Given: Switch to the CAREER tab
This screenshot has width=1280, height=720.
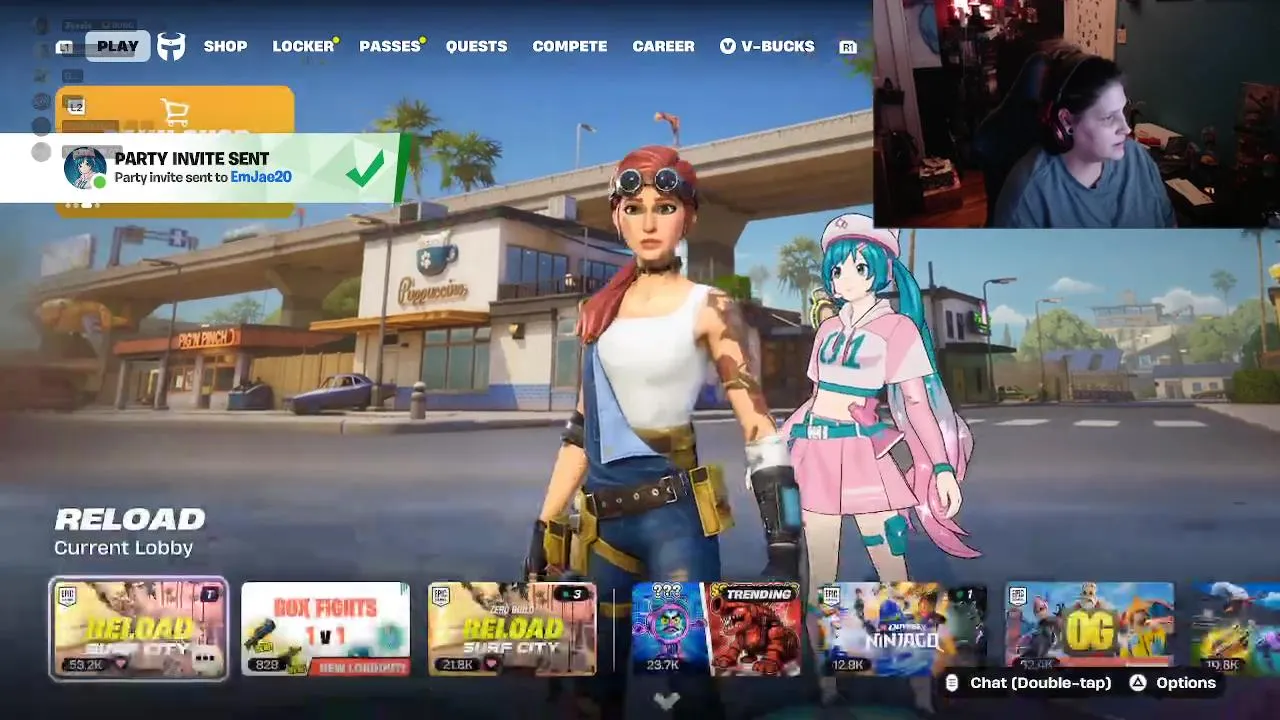Looking at the screenshot, I should (663, 46).
